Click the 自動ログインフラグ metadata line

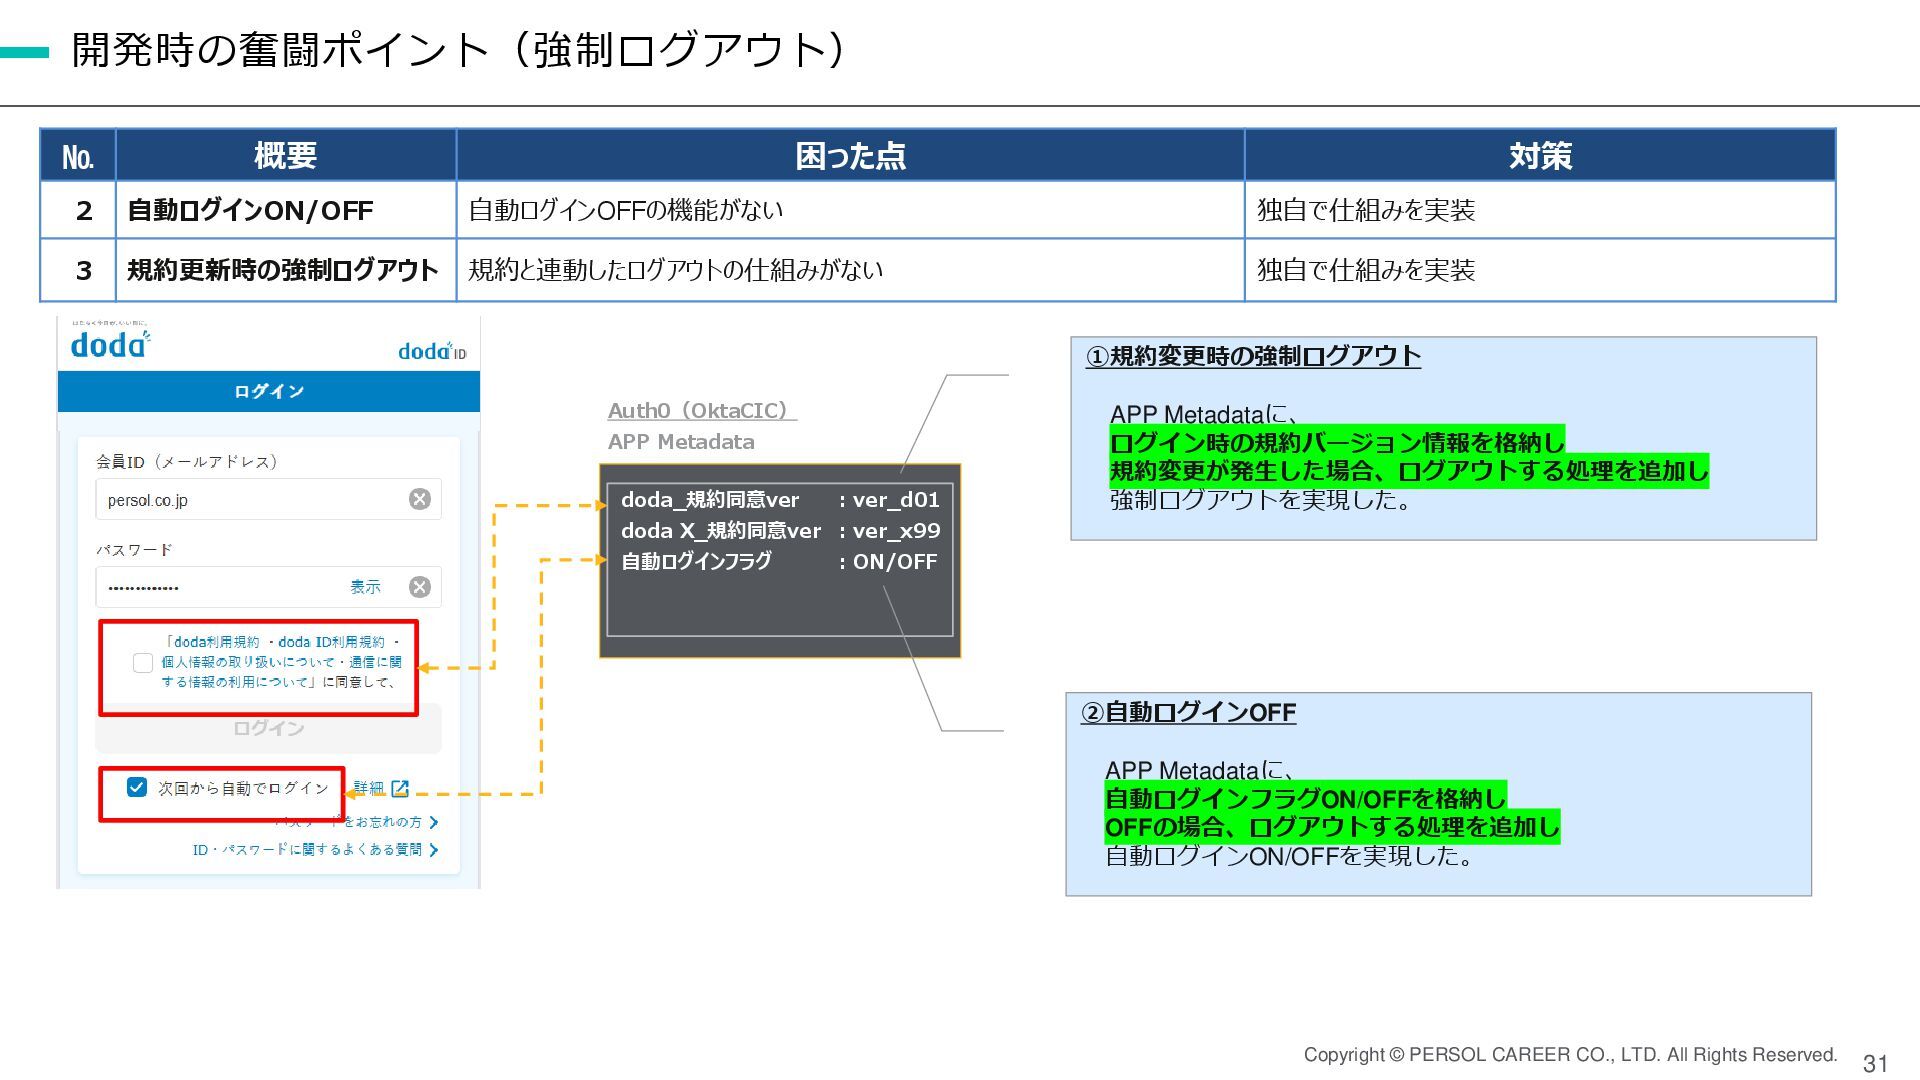(x=779, y=562)
